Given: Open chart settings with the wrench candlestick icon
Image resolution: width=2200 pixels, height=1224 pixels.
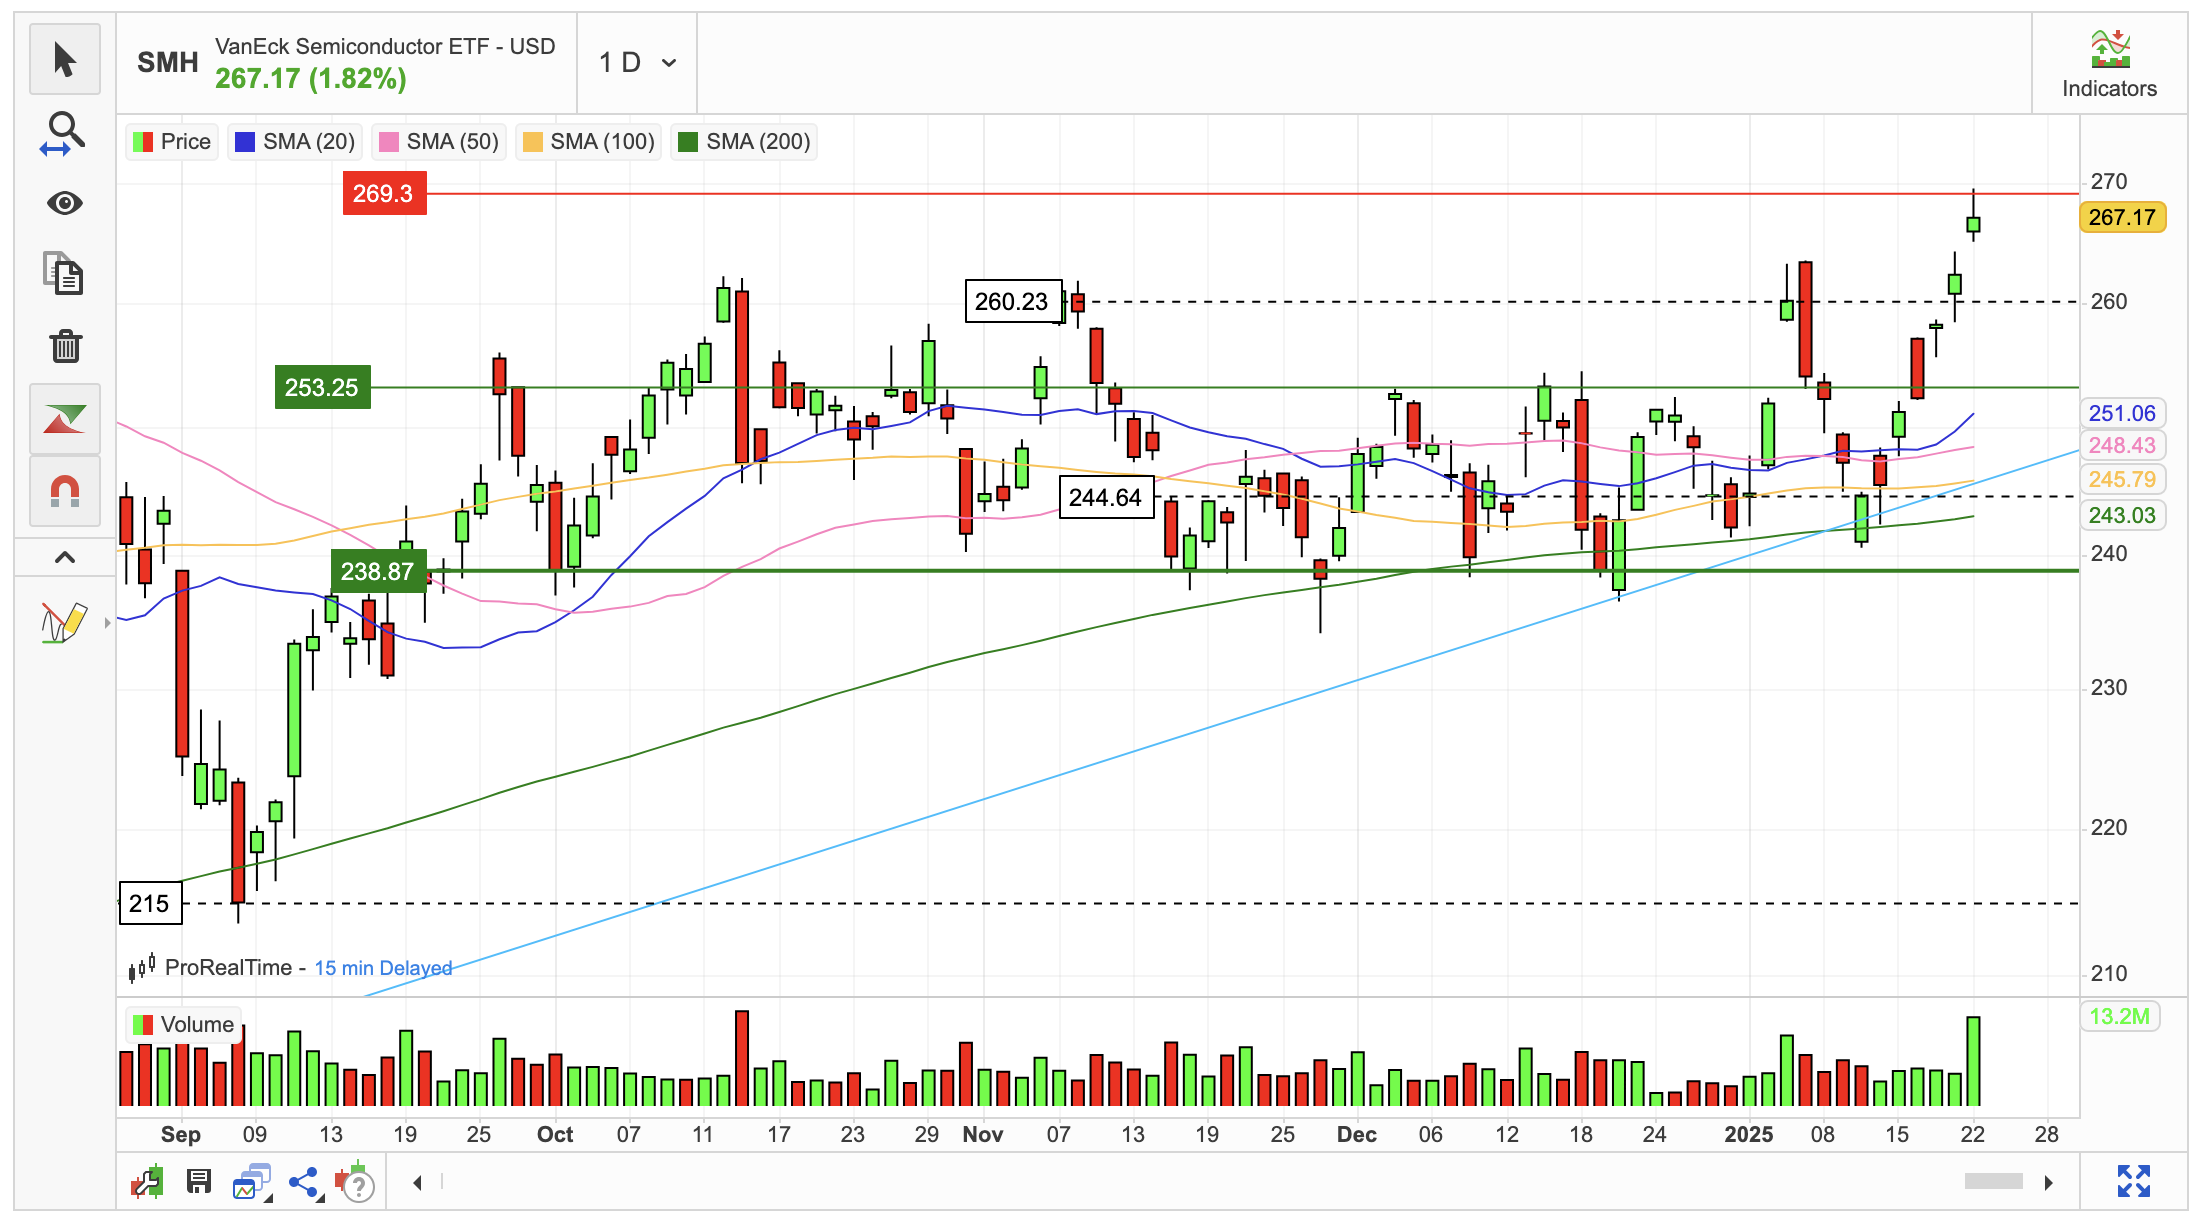Looking at the screenshot, I should tap(148, 1182).
